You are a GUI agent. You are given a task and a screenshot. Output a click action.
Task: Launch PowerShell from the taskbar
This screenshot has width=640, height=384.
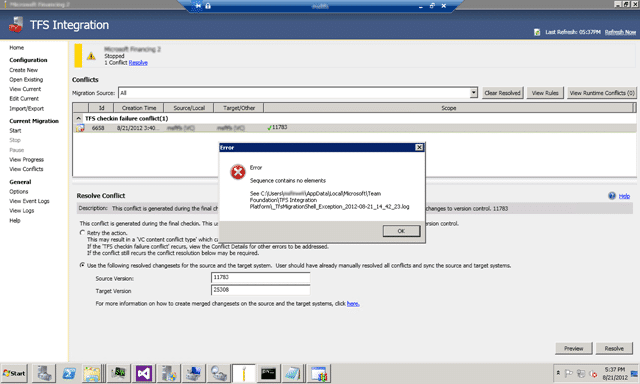point(69,373)
